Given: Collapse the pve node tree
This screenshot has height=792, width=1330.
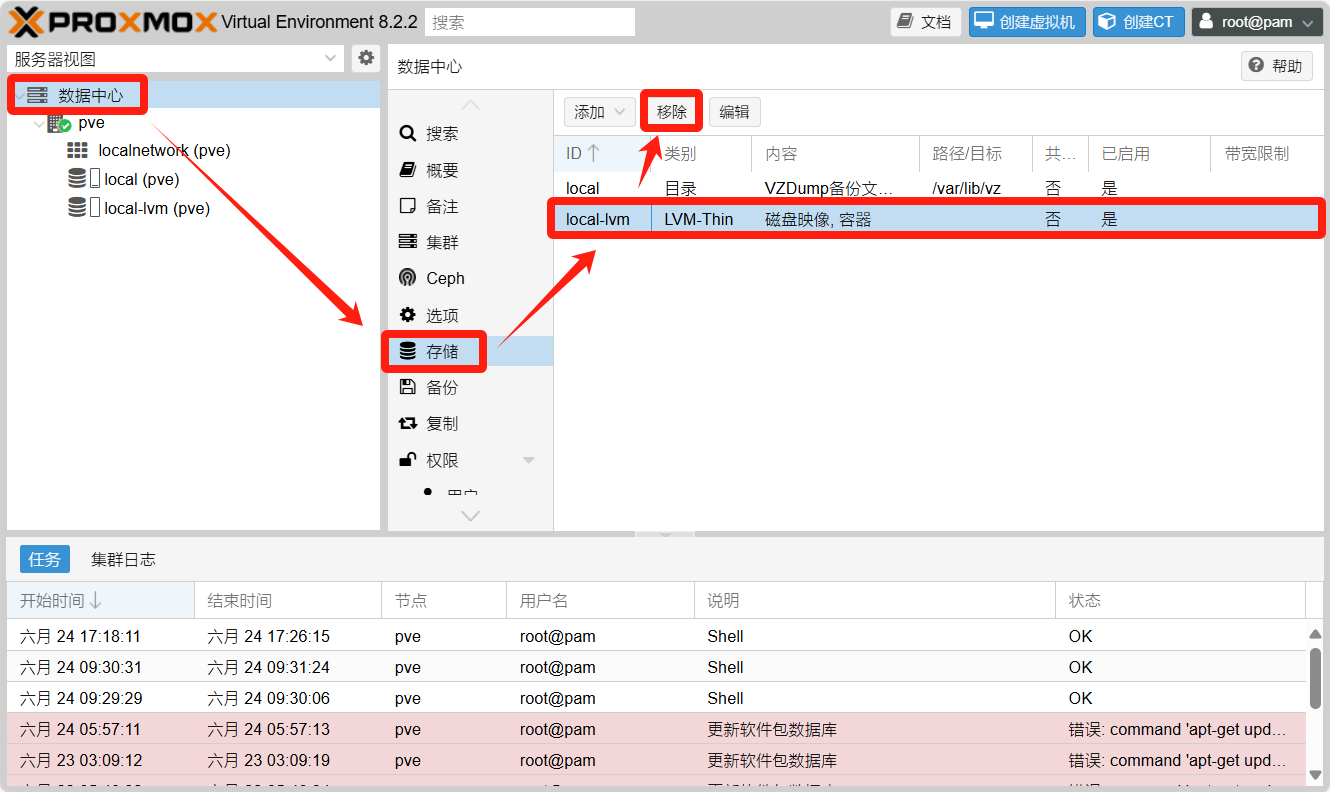Looking at the screenshot, I should click(38, 124).
